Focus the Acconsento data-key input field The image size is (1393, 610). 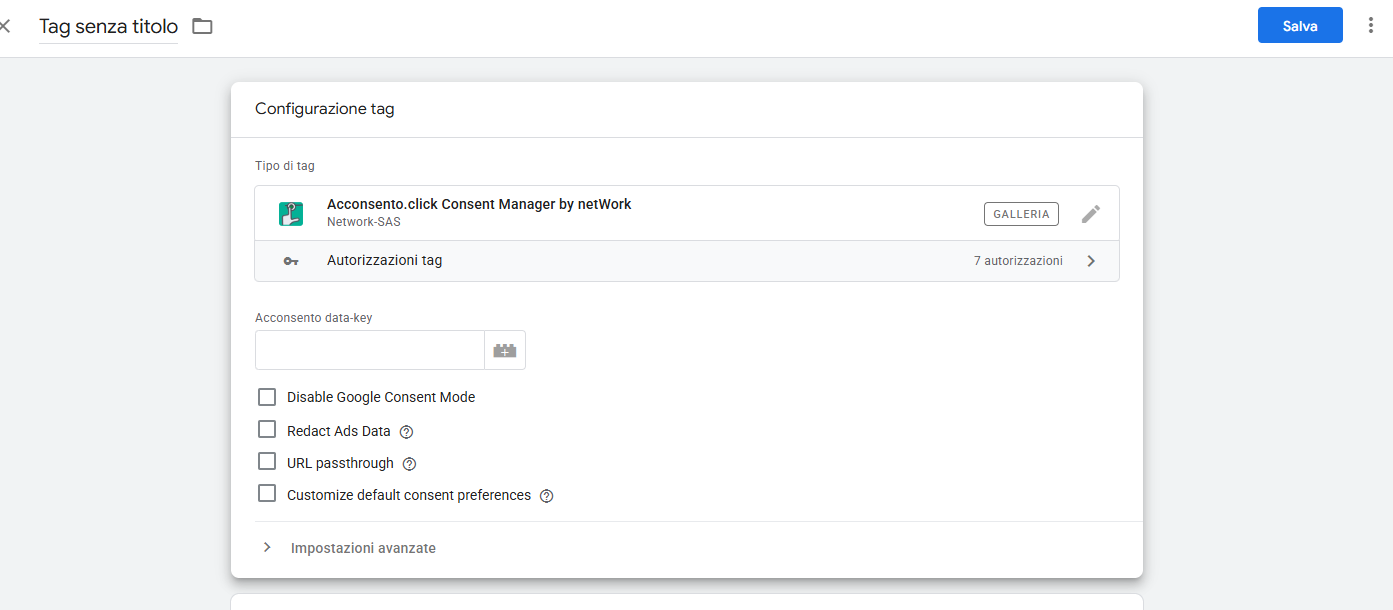370,350
